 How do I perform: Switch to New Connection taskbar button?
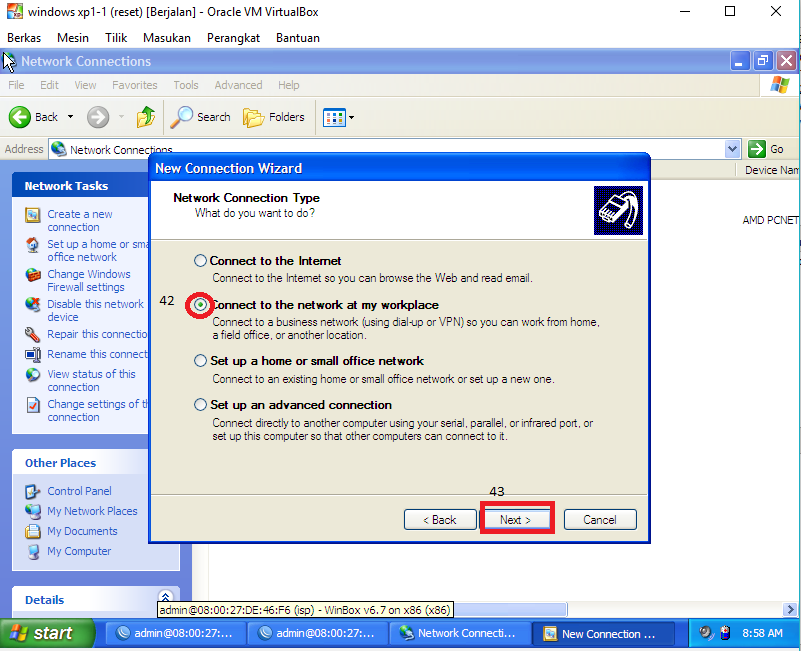(x=603, y=634)
